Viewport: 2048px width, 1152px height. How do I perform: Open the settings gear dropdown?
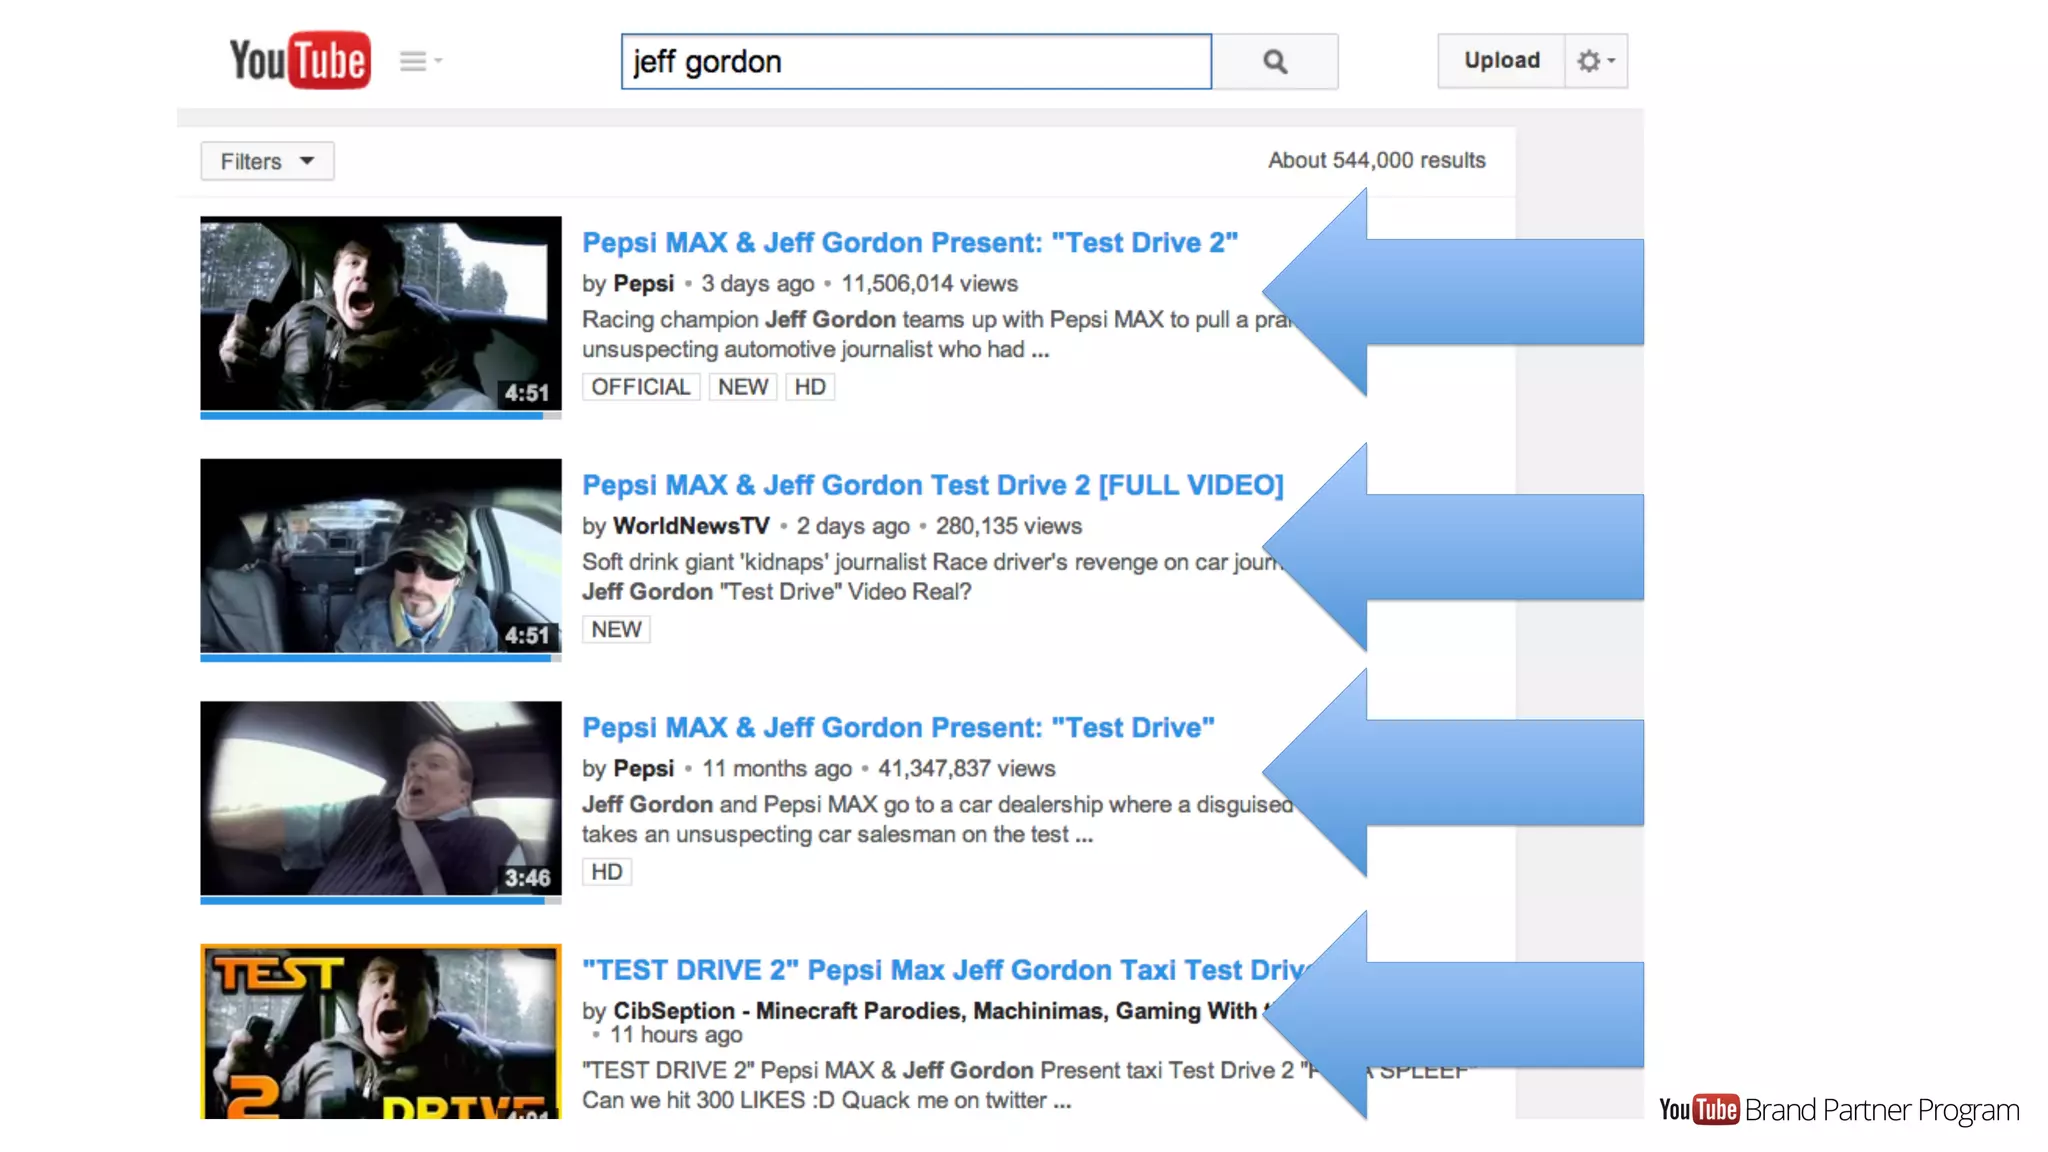click(1596, 61)
